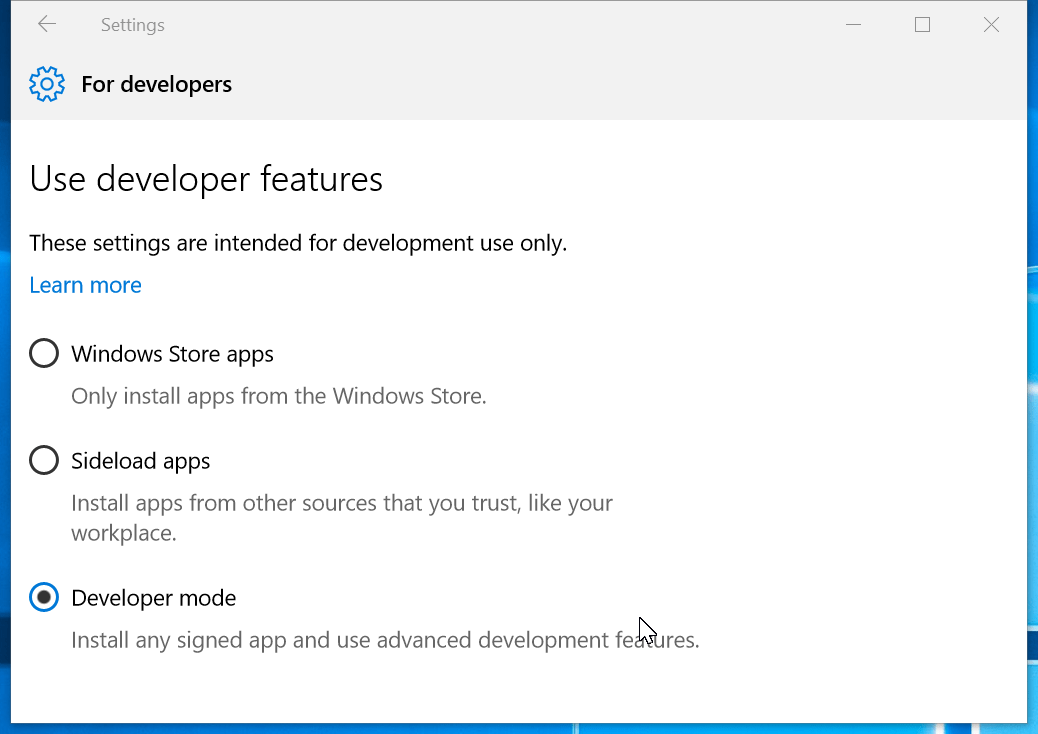Select the Windows Store apps radio circle
This screenshot has height=734, width=1038.
pos(44,354)
